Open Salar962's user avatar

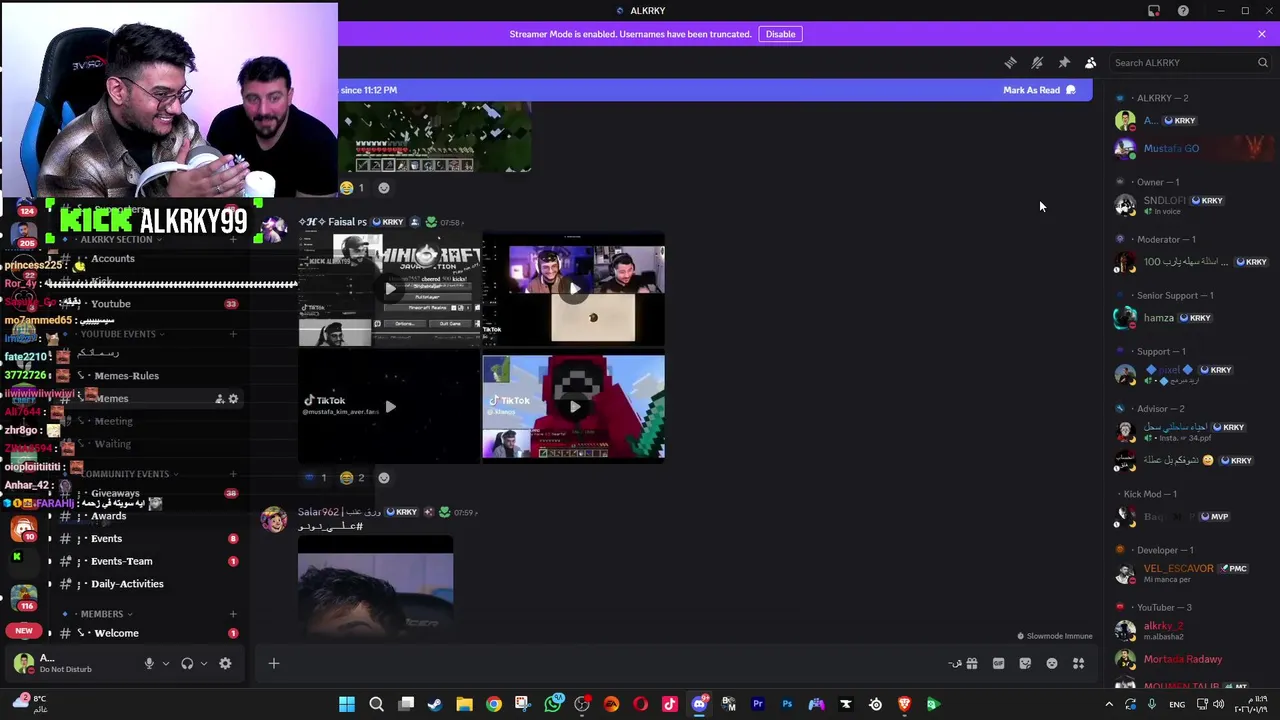[x=274, y=520]
